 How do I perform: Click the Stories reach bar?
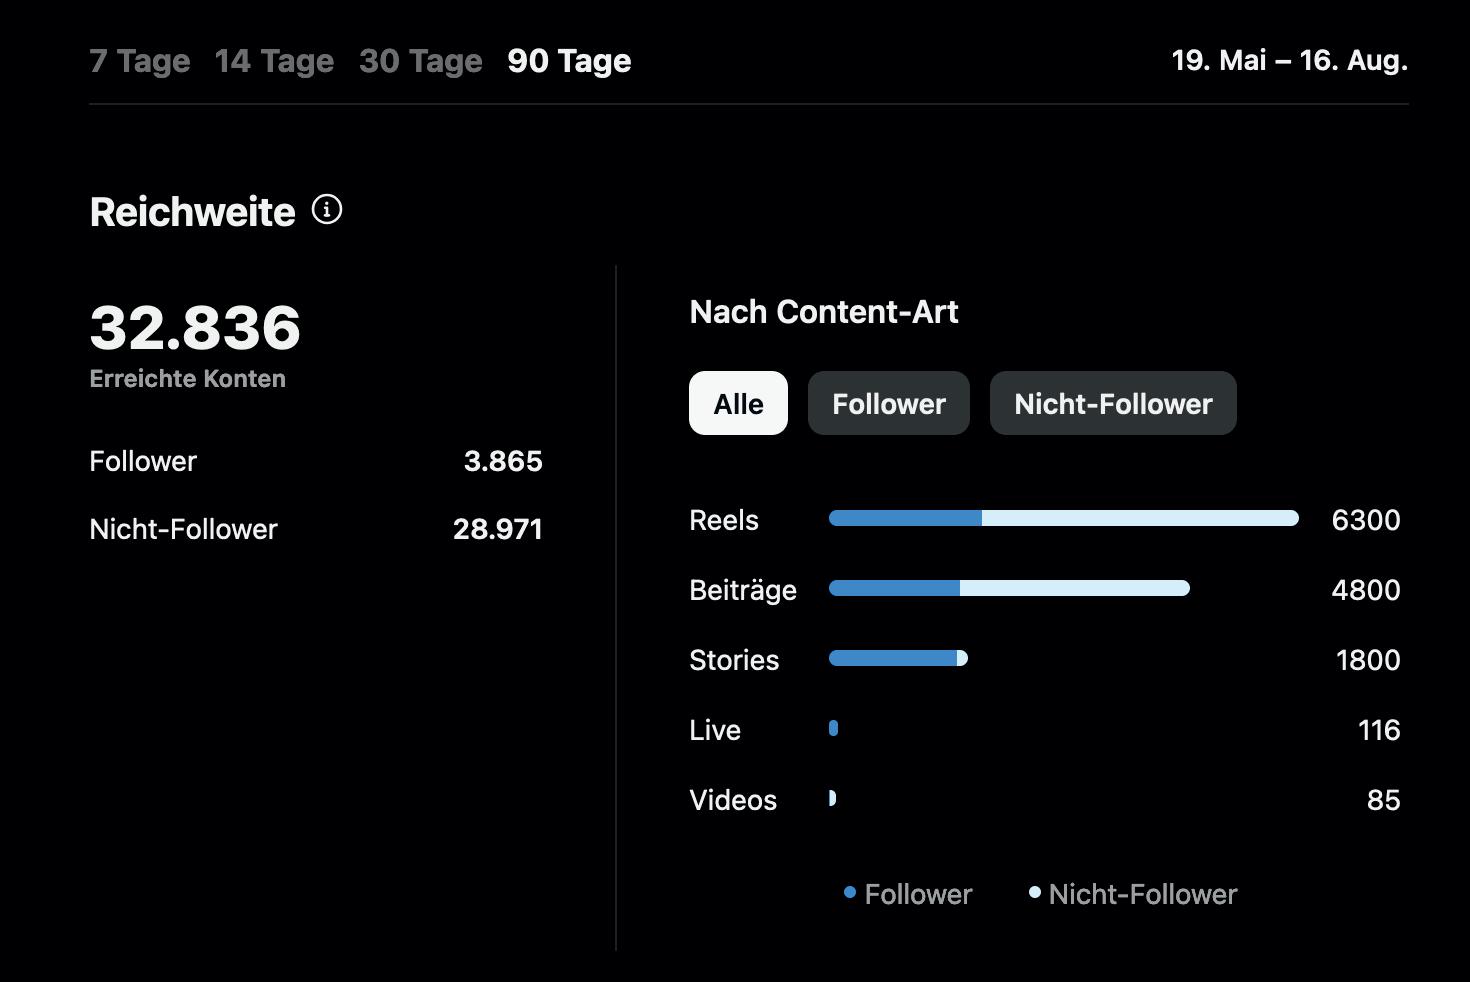(898, 658)
